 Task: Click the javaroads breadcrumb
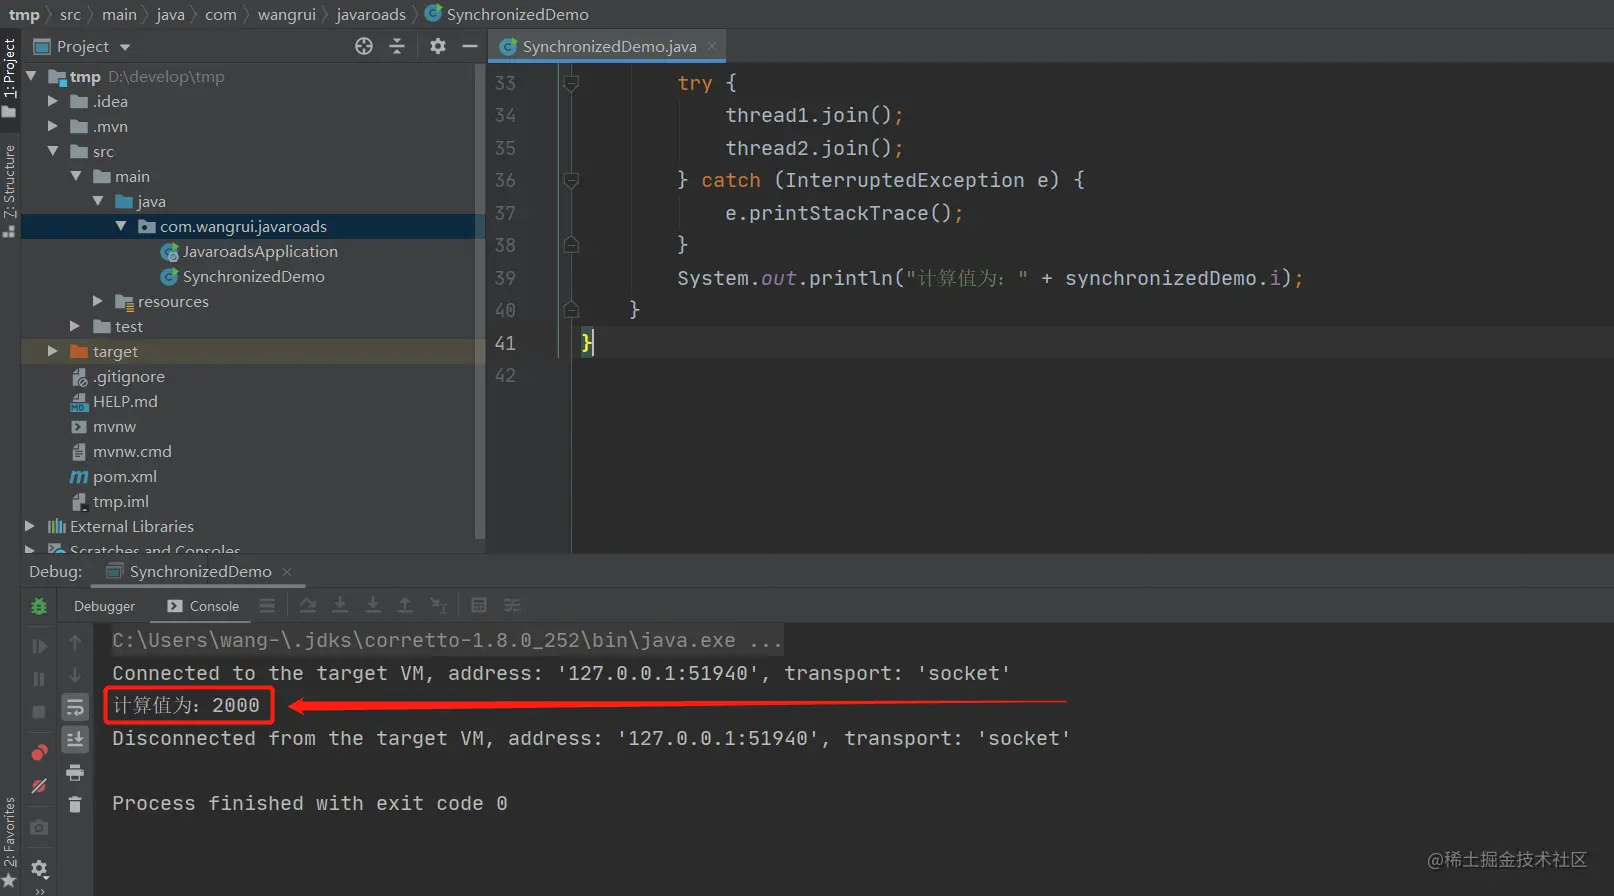click(x=371, y=14)
